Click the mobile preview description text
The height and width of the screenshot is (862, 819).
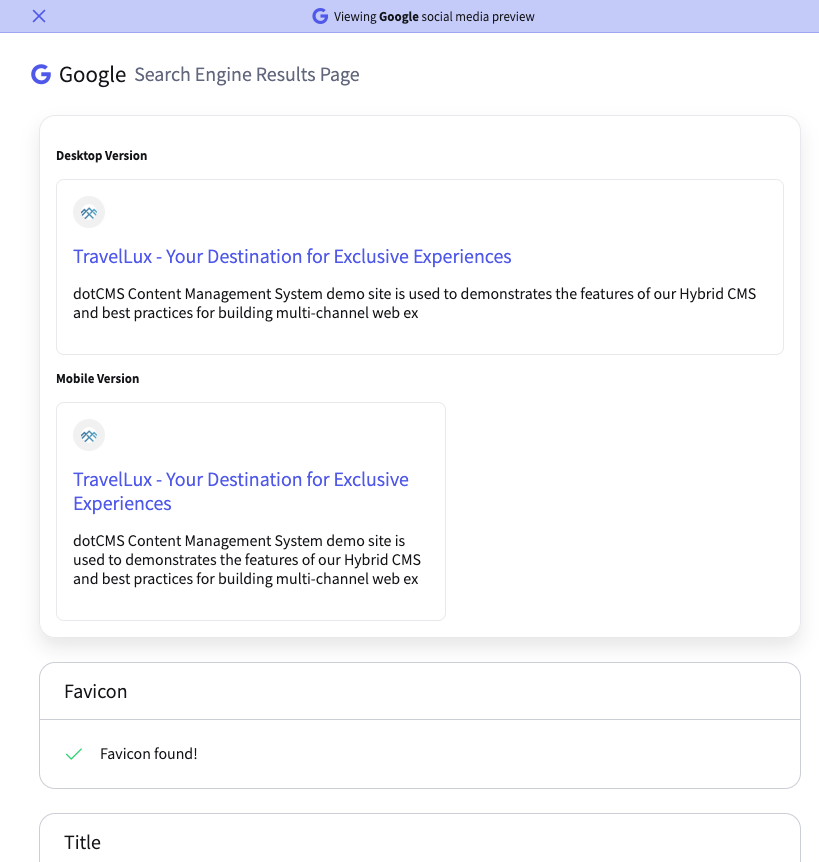pos(247,560)
